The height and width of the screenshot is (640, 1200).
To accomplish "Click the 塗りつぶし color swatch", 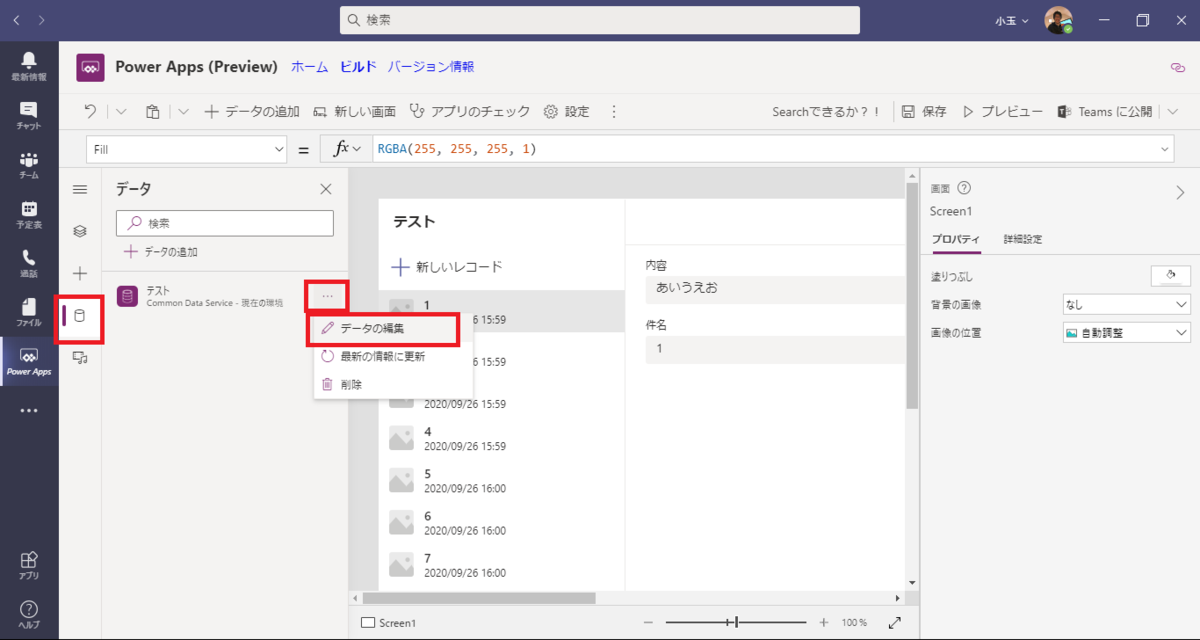I will 1170,276.
